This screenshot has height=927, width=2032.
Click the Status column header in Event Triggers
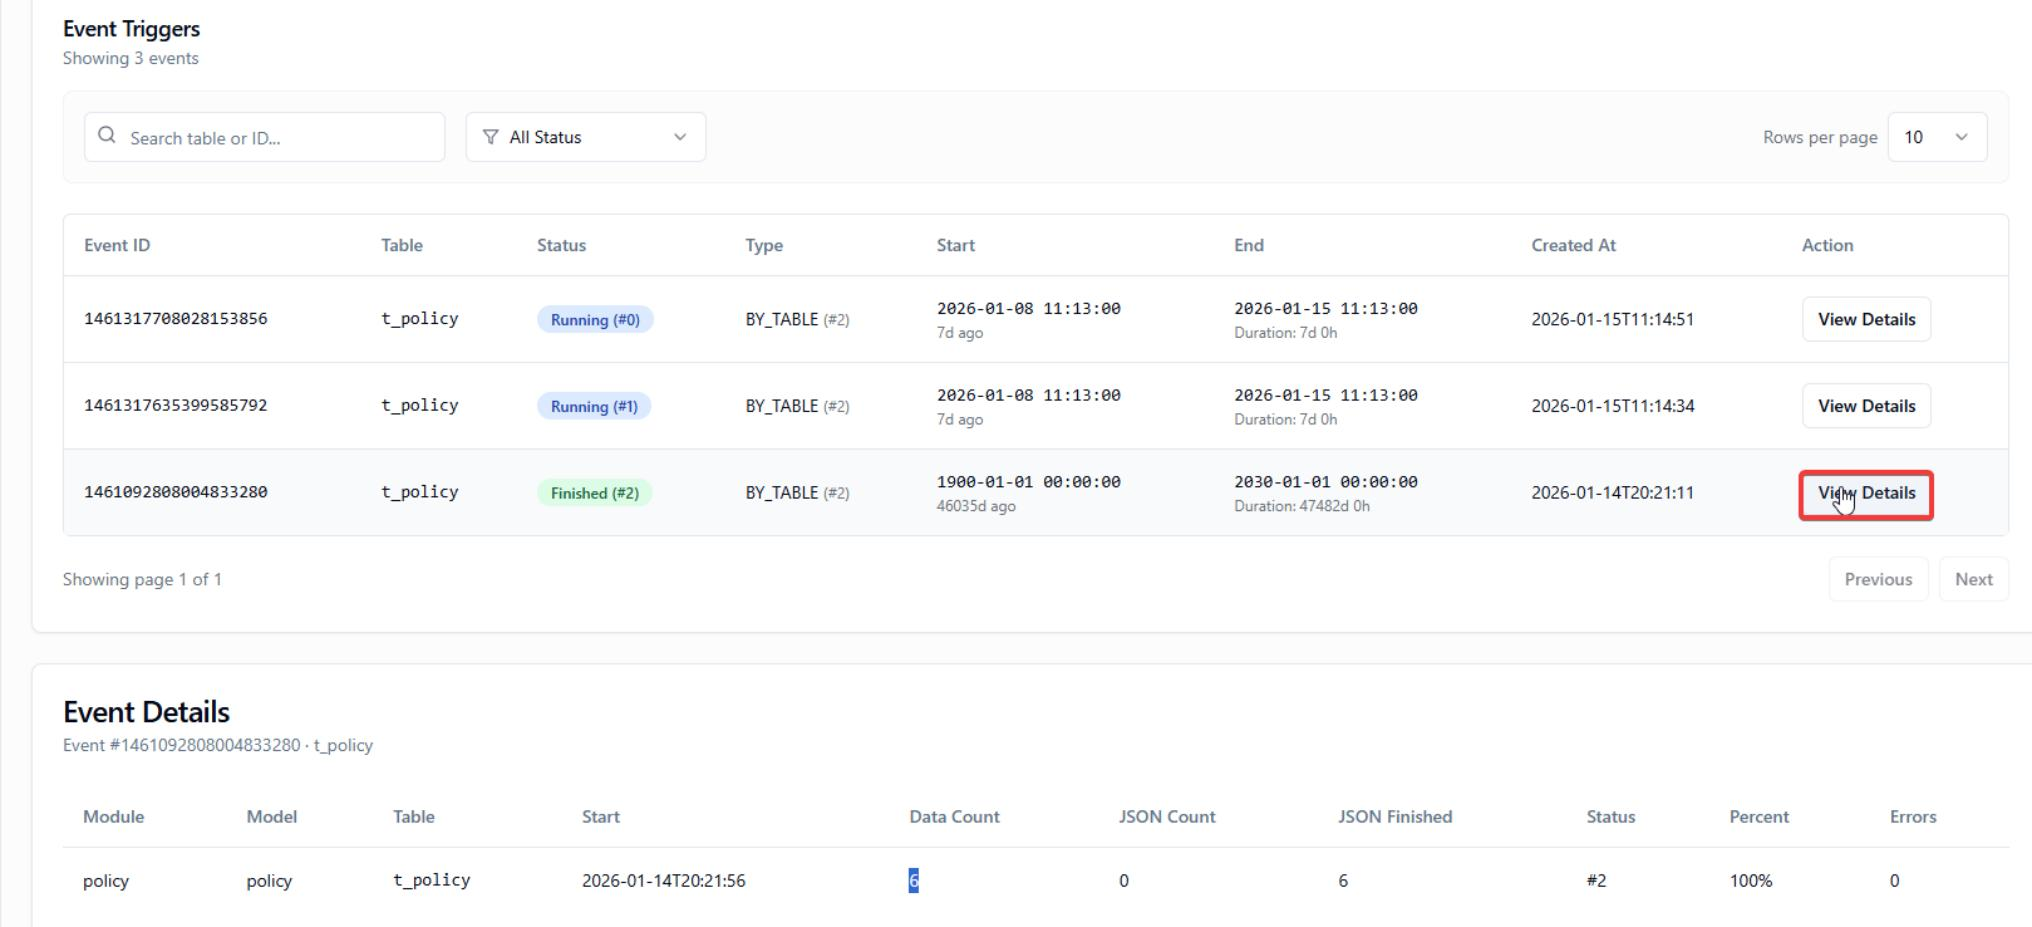(x=561, y=245)
